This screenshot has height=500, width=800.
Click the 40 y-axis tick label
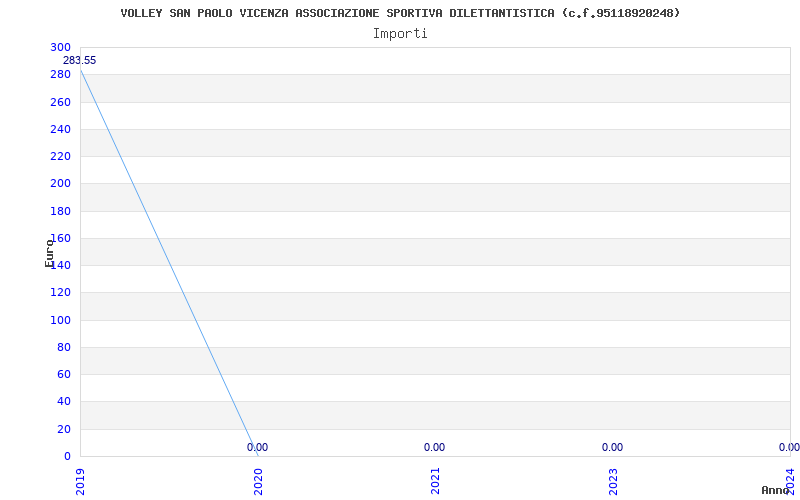pyautogui.click(x=64, y=402)
